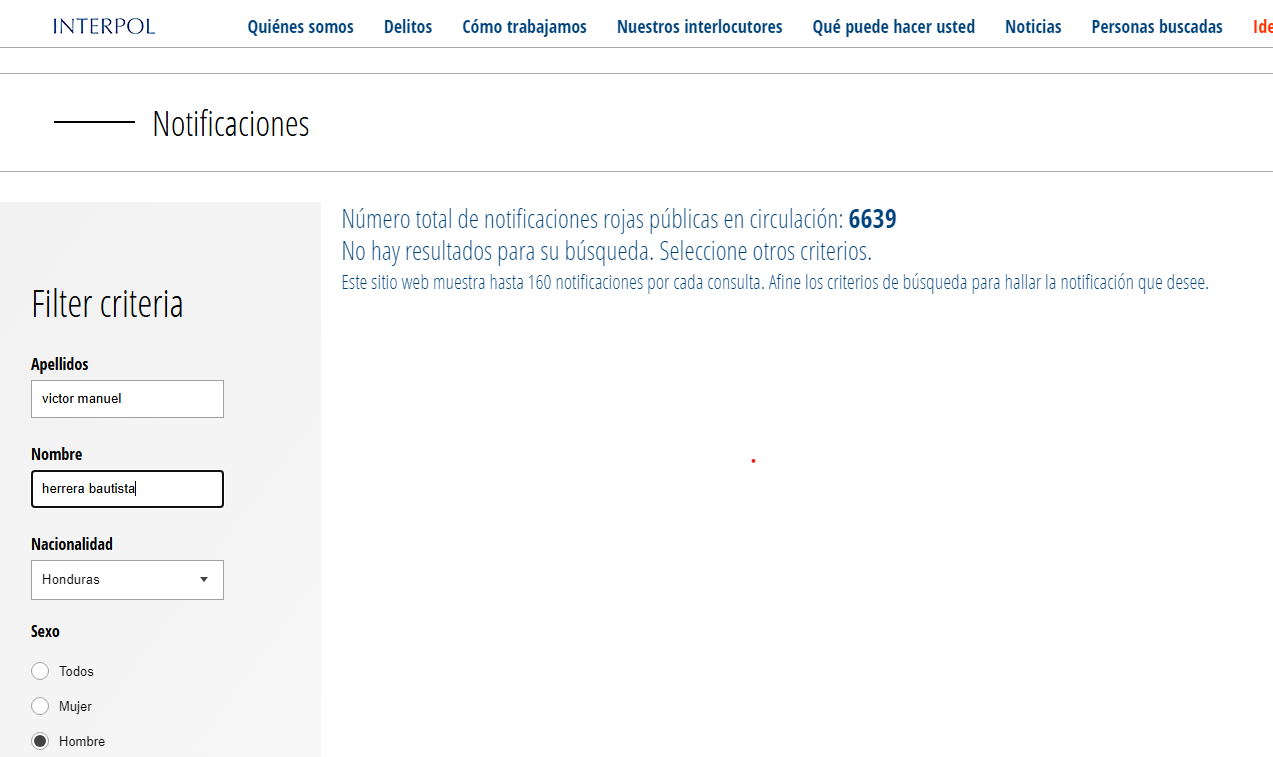Viewport: 1273px width, 757px height.
Task: Click the Nacionalidad field label
Action: point(72,544)
